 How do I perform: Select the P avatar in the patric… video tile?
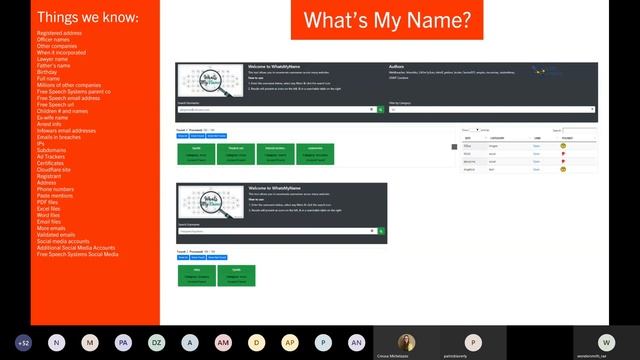tap(473, 343)
